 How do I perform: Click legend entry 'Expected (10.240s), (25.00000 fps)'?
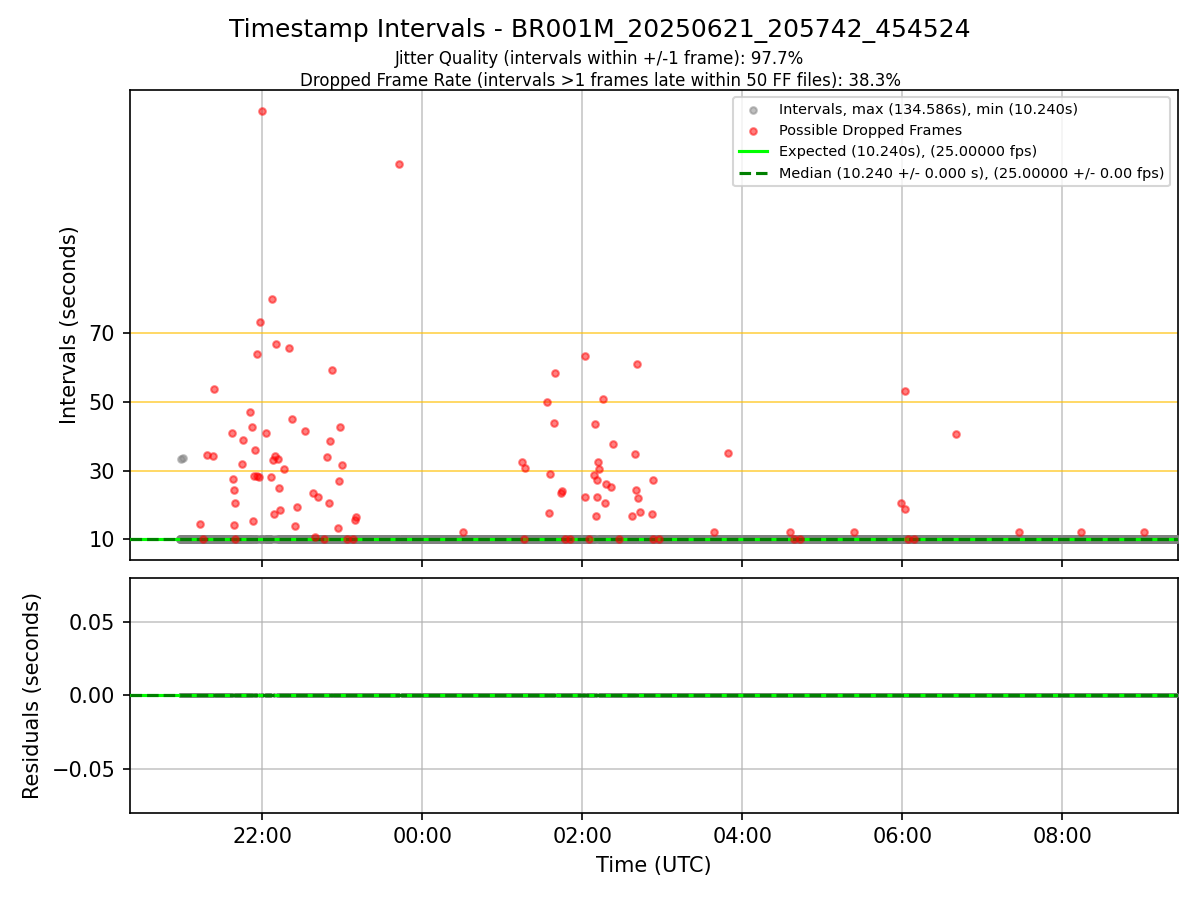[907, 151]
